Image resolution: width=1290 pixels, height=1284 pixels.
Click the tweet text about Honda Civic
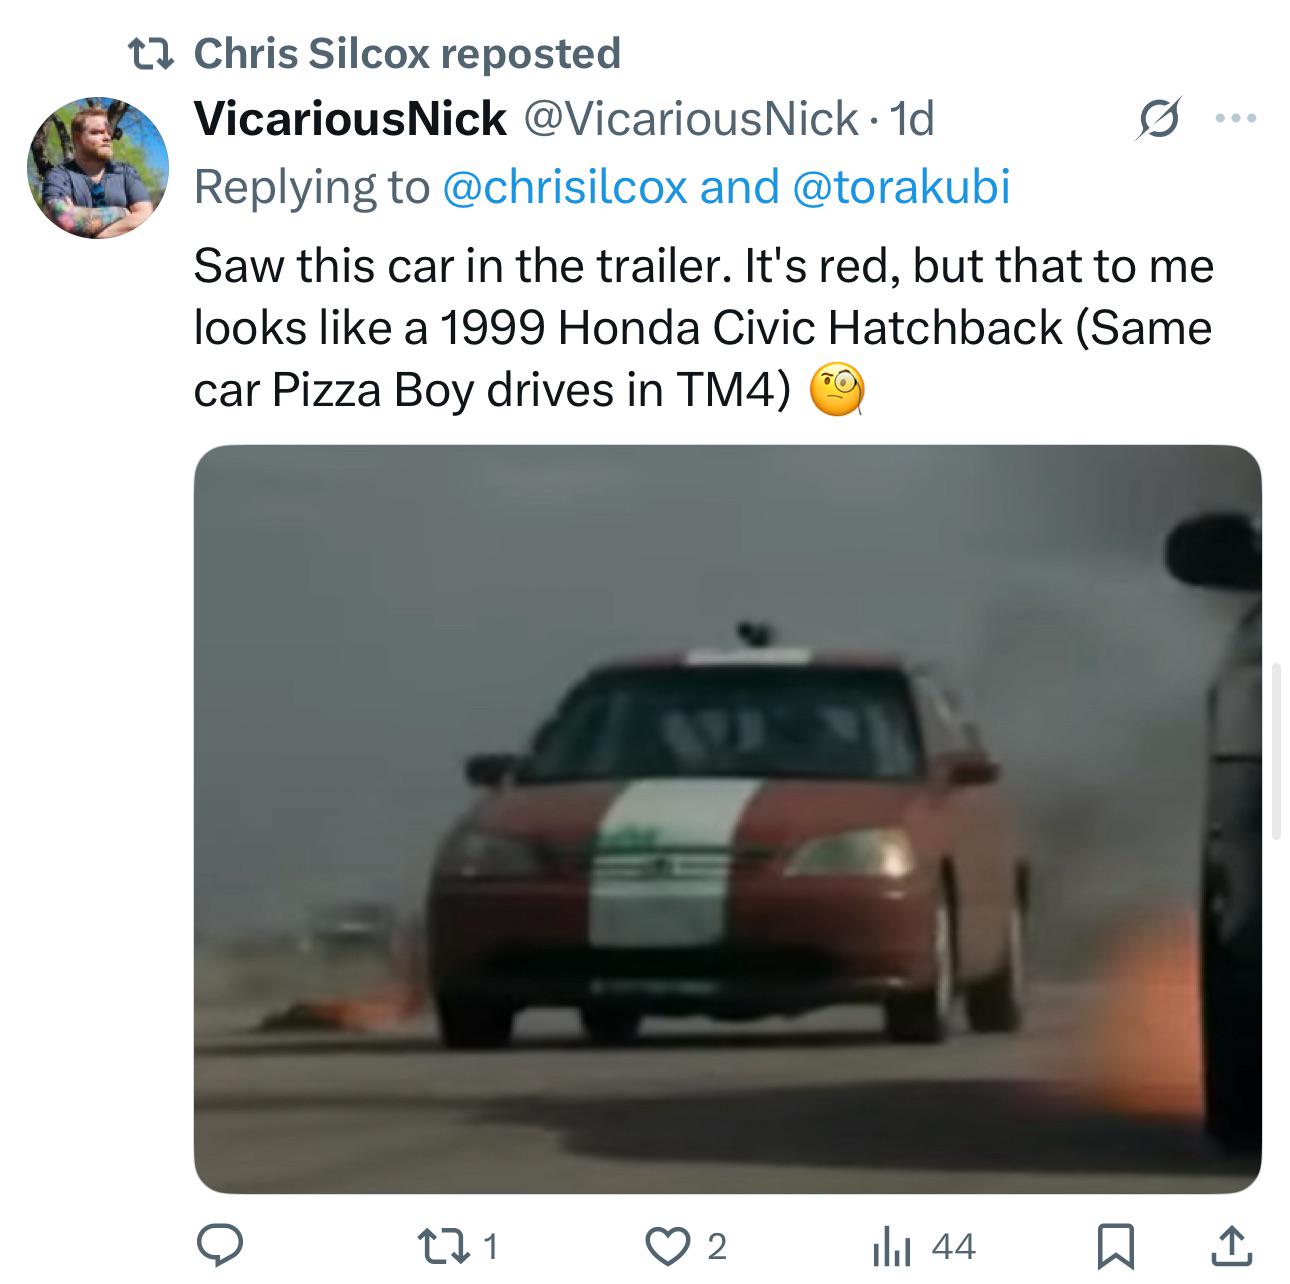coord(702,328)
